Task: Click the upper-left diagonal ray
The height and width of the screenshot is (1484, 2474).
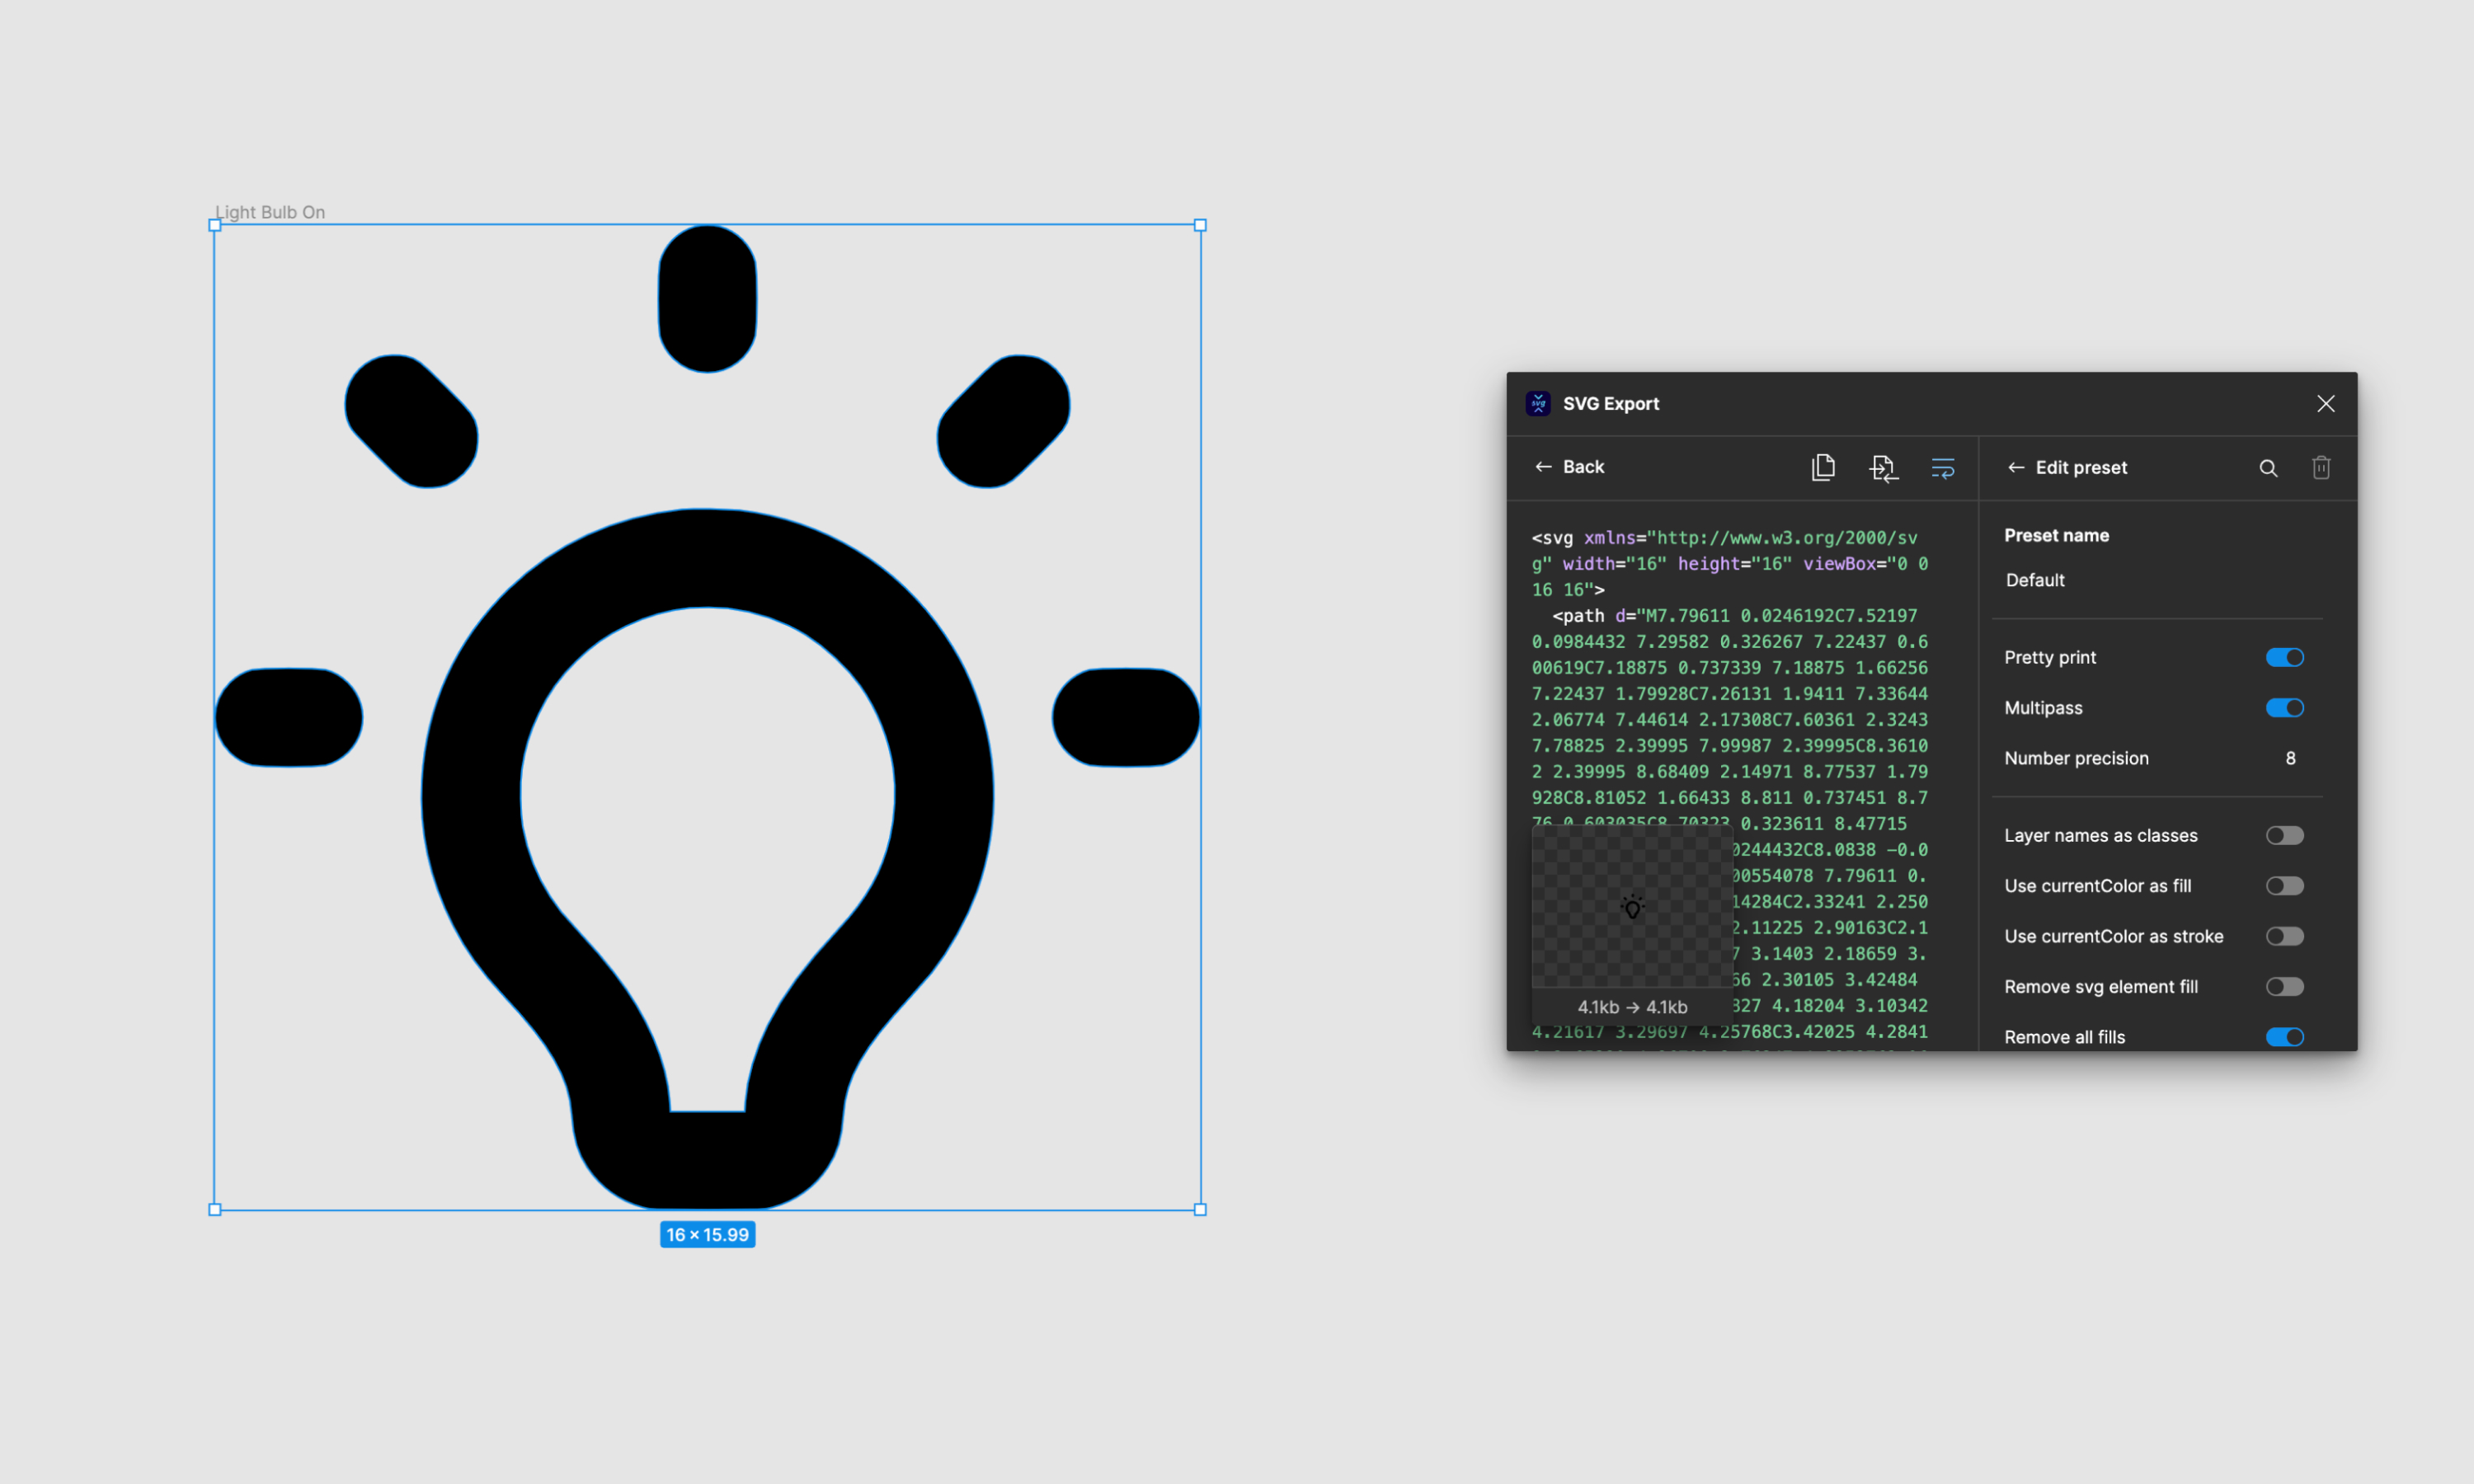Action: click(x=411, y=421)
